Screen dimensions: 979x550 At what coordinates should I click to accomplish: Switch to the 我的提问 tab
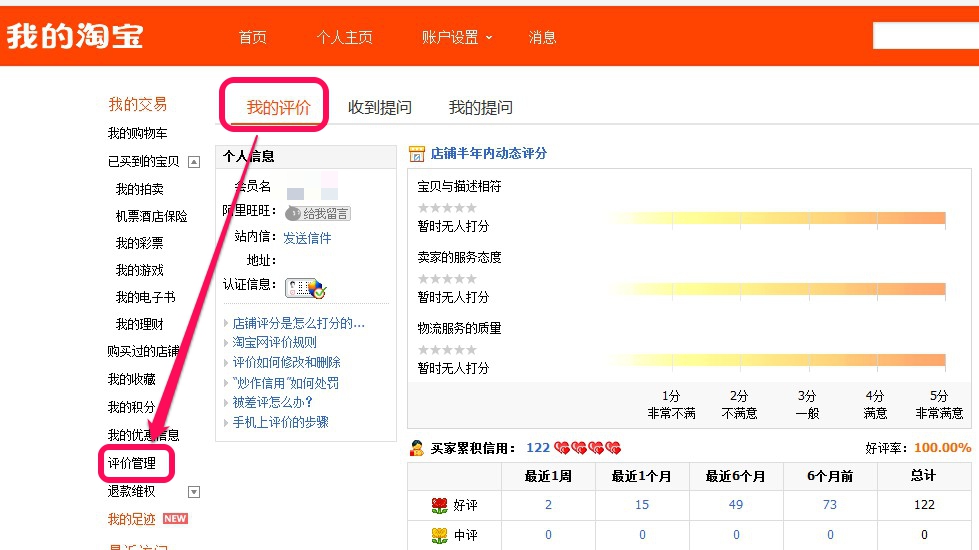[x=480, y=107]
